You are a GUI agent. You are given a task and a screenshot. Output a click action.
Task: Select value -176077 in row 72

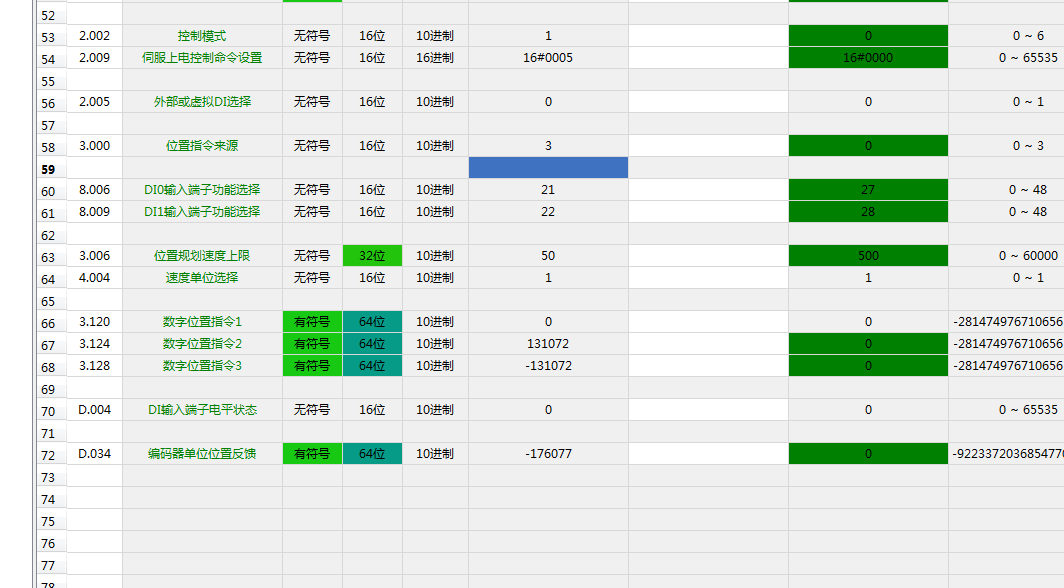pos(548,454)
